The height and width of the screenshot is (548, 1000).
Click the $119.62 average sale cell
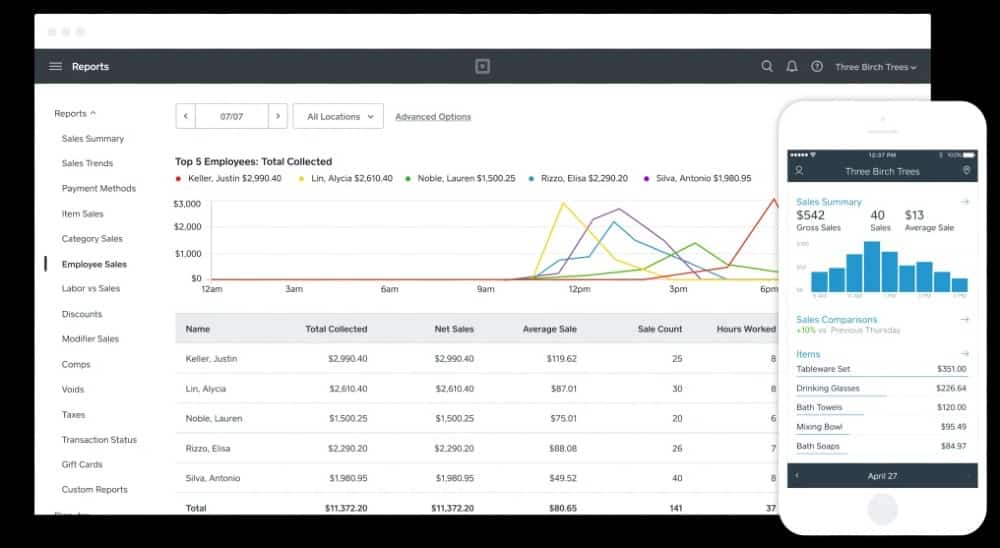point(561,359)
